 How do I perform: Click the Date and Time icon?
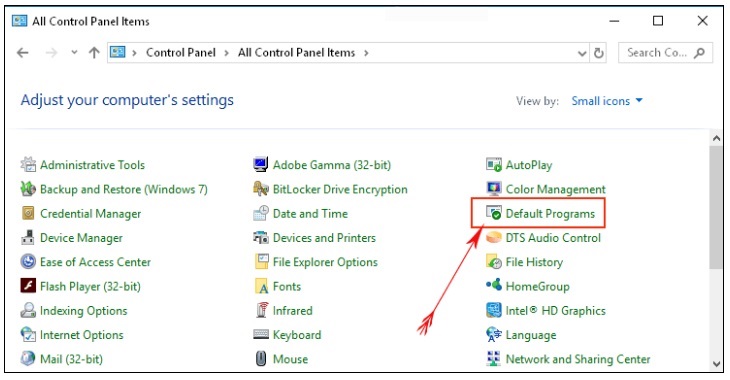[x=261, y=213]
